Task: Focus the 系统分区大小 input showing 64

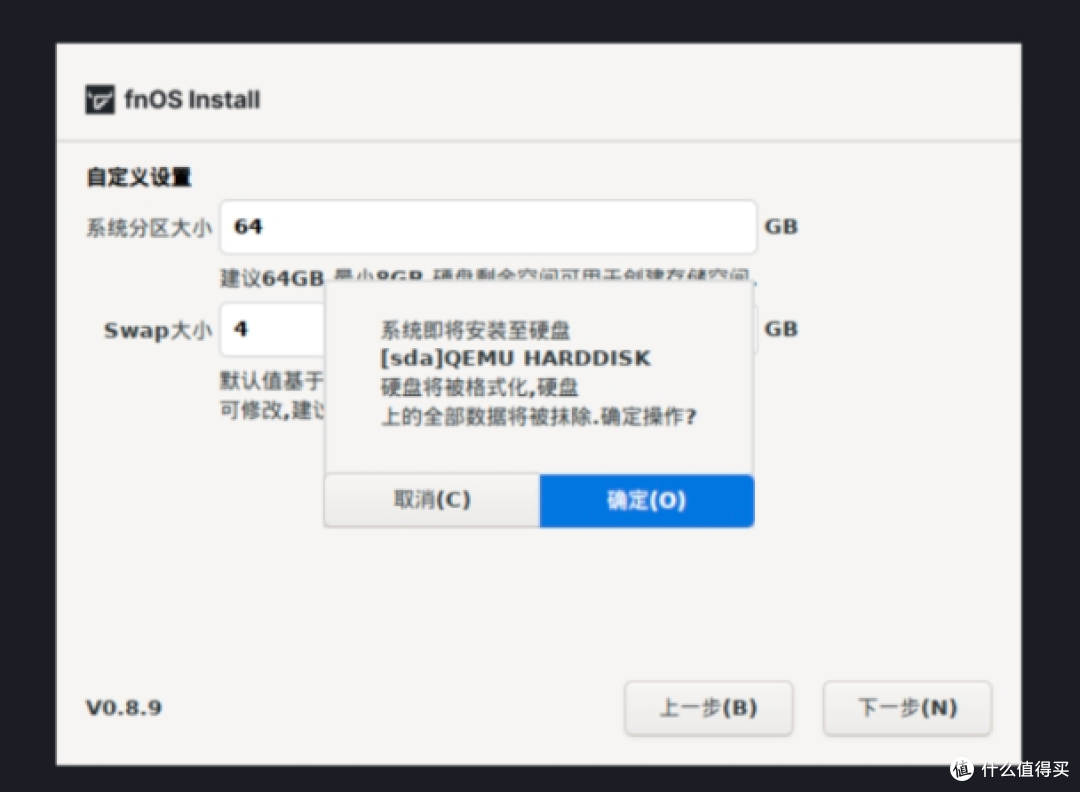Action: pos(488,227)
